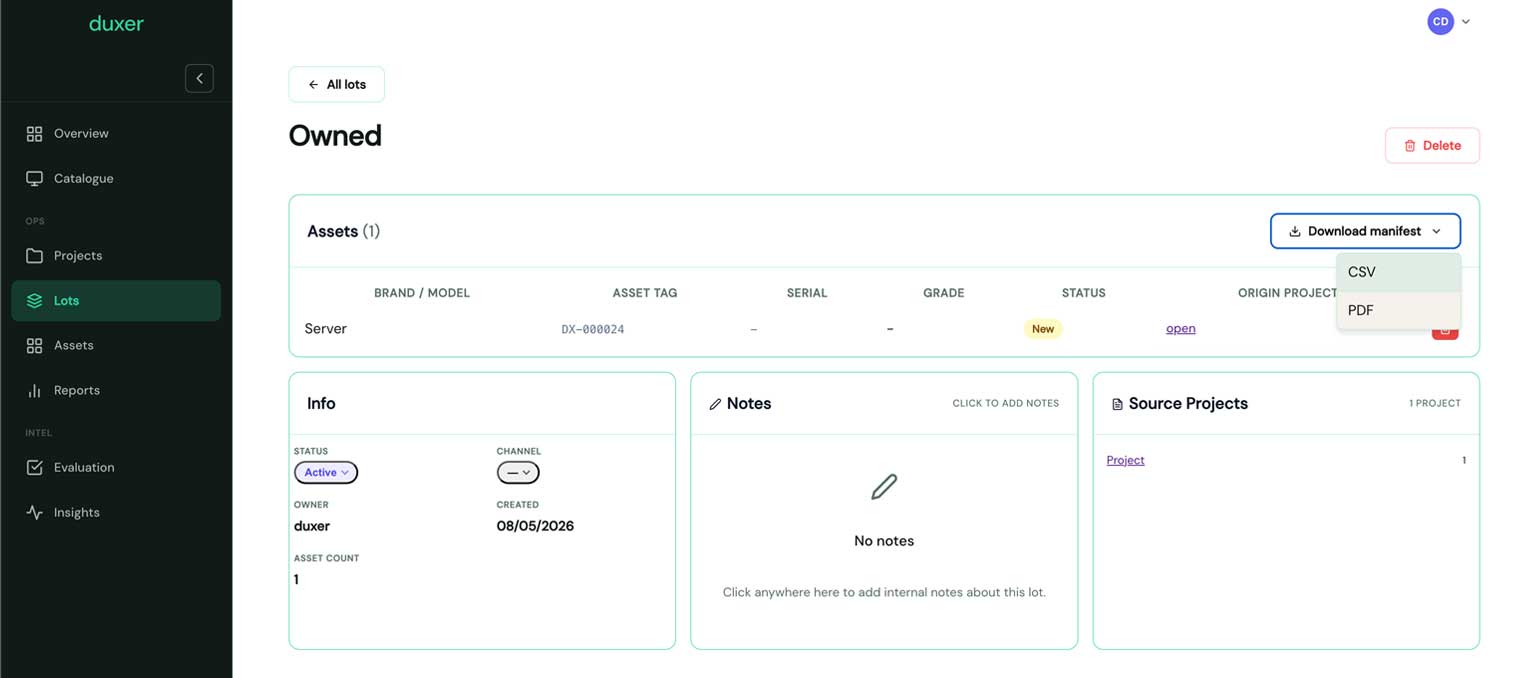The image size is (1536, 678).
Task: Click the Evaluation checkbox icon
Action: tap(34, 467)
